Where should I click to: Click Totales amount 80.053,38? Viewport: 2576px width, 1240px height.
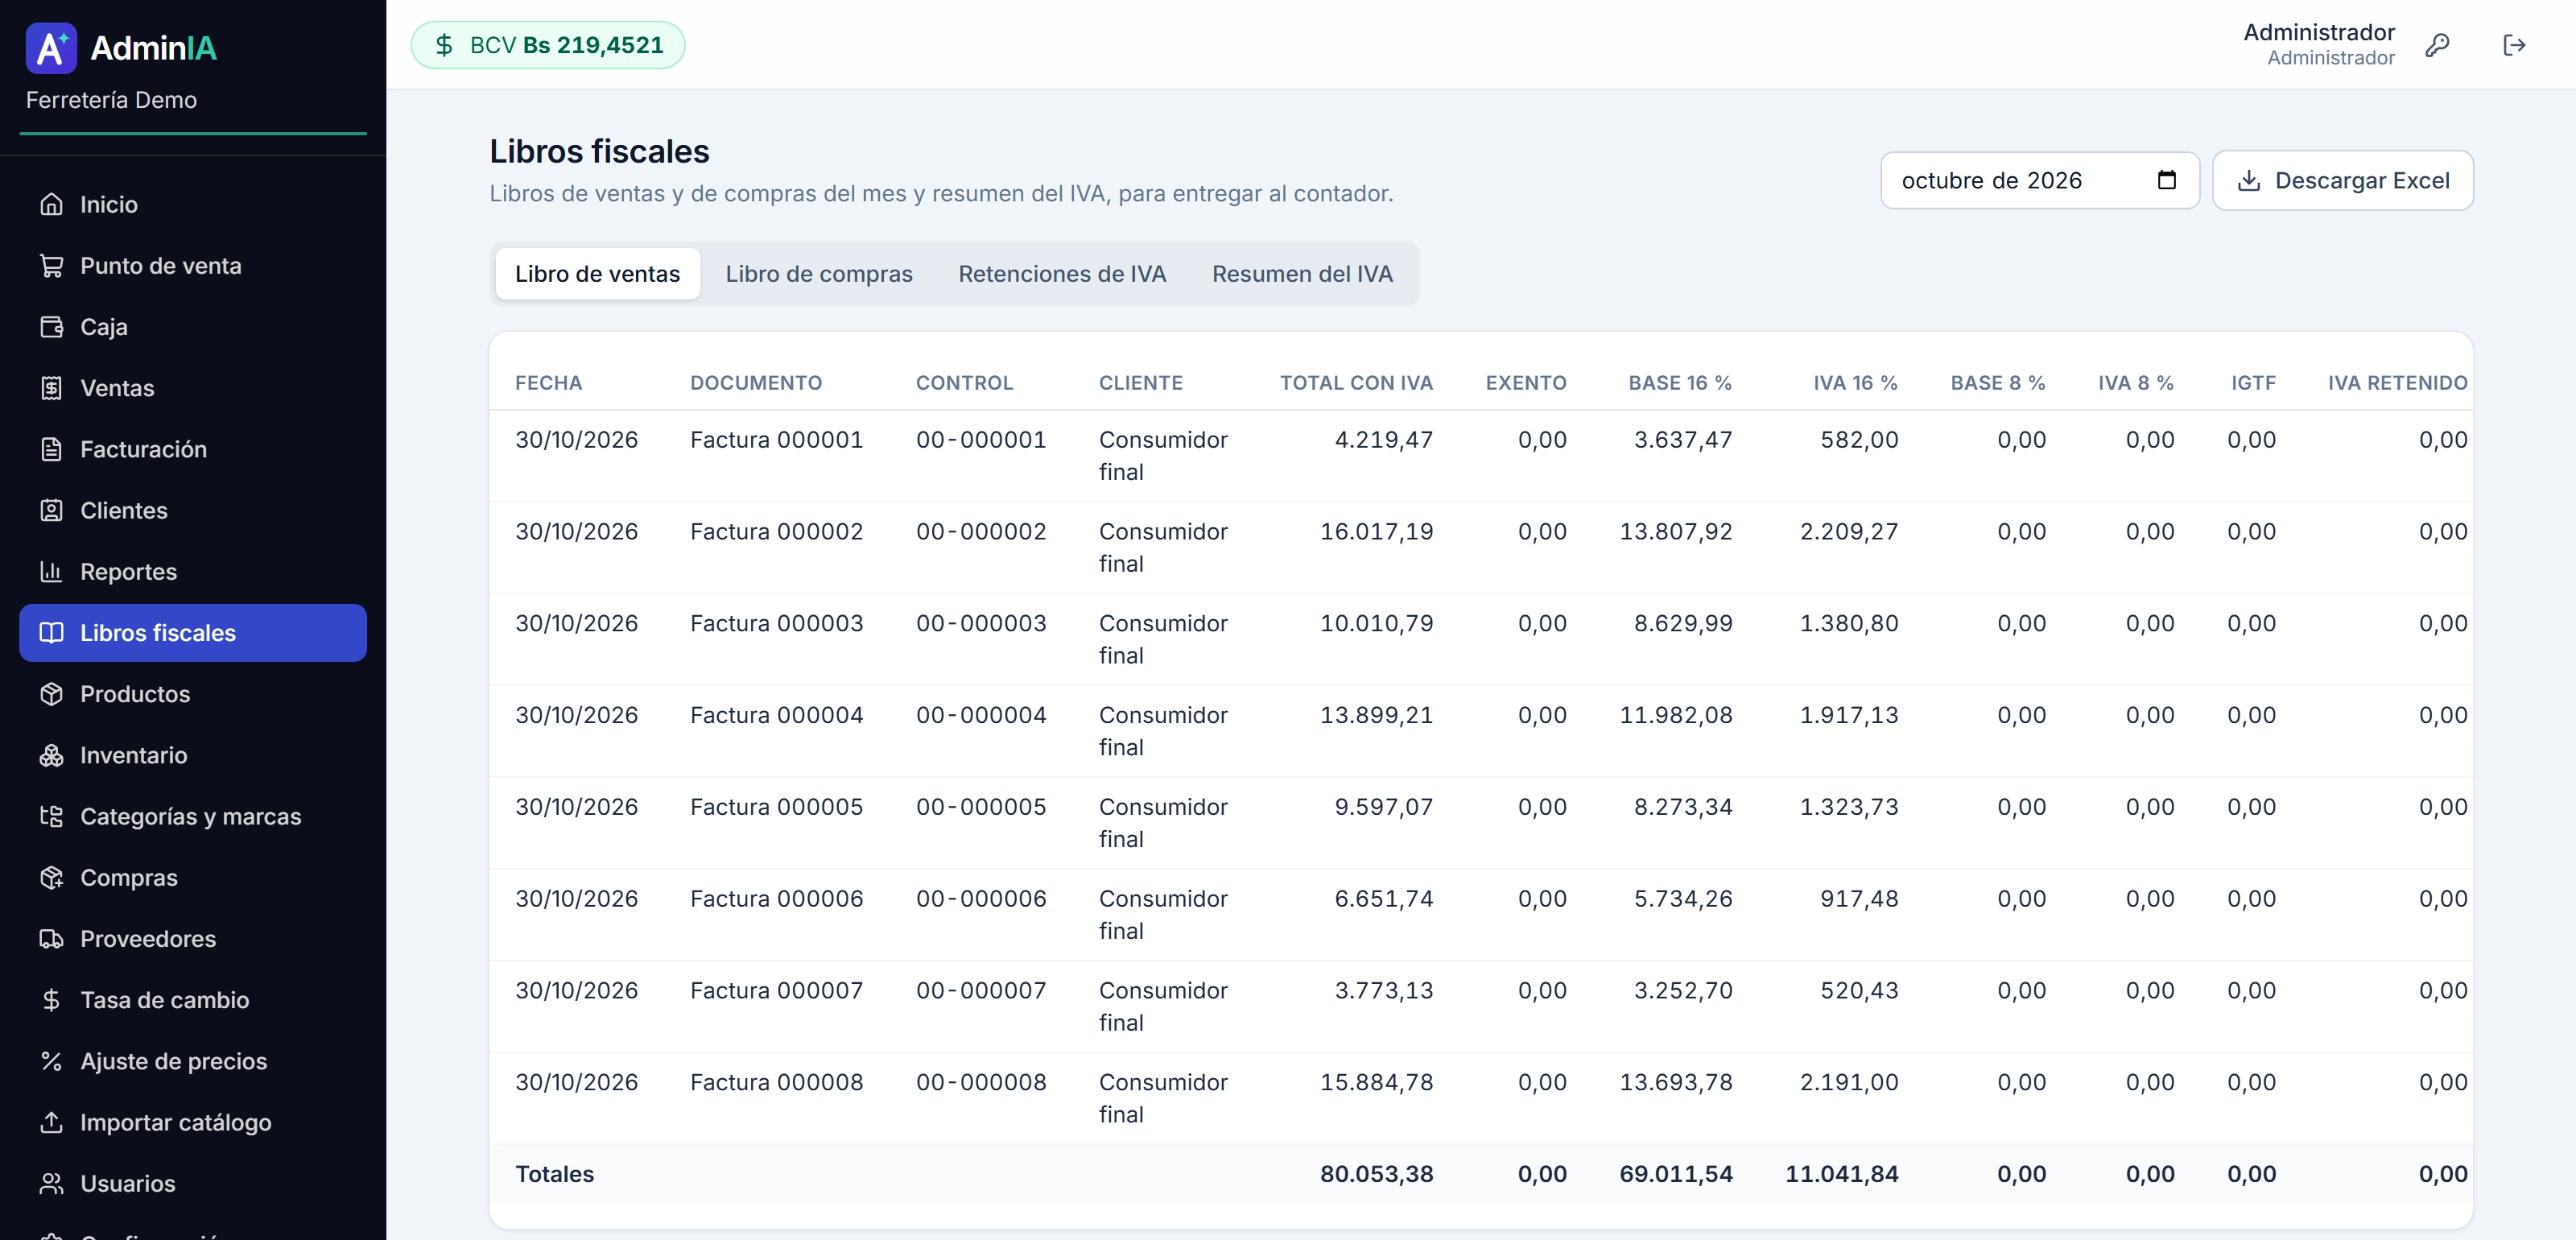(x=1376, y=1174)
